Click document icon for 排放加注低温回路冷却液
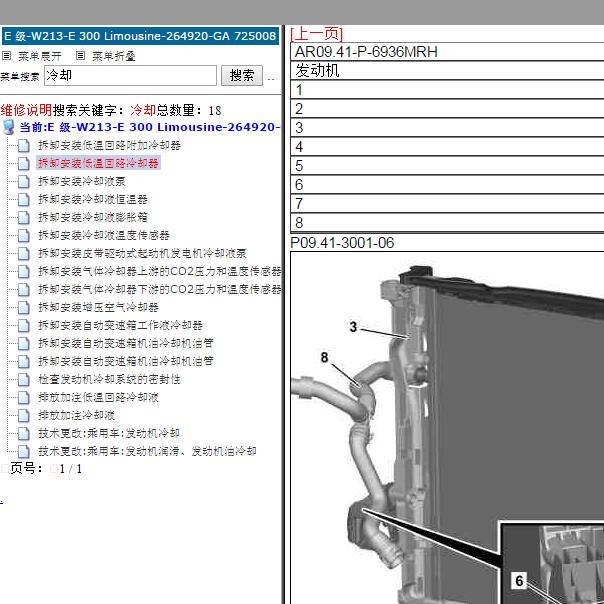604x604 pixels. coord(24,398)
